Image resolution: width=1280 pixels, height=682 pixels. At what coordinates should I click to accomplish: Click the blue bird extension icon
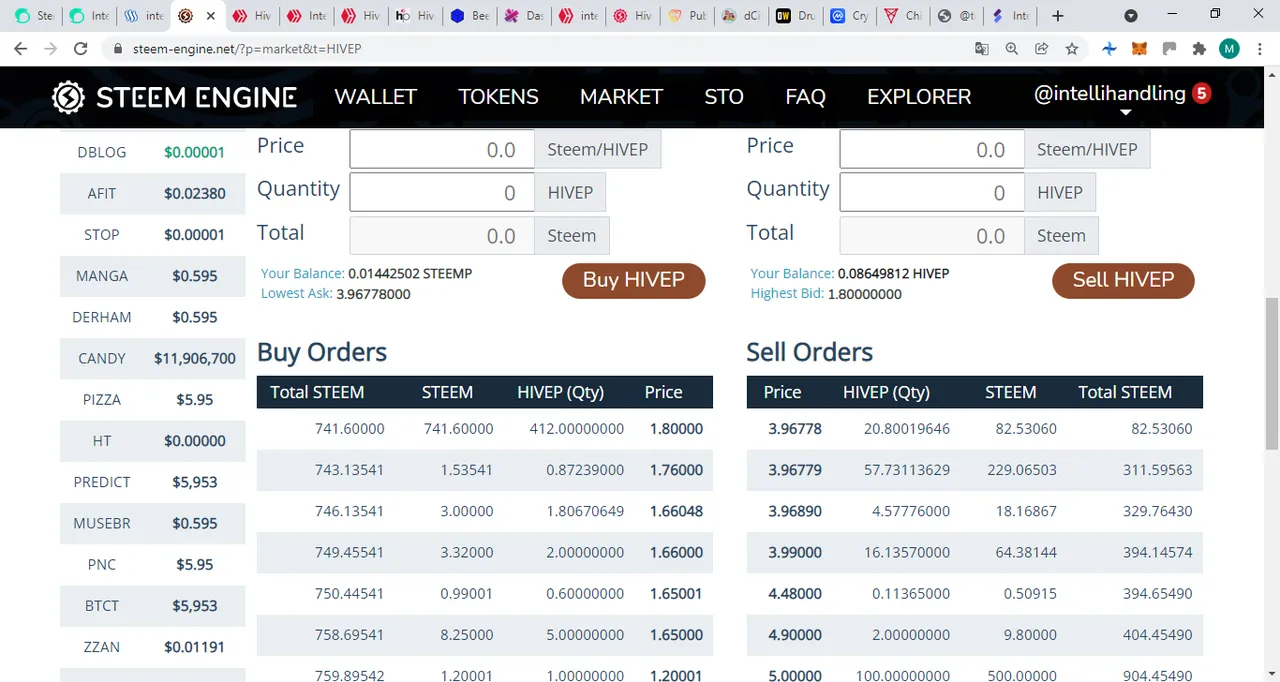point(1109,48)
